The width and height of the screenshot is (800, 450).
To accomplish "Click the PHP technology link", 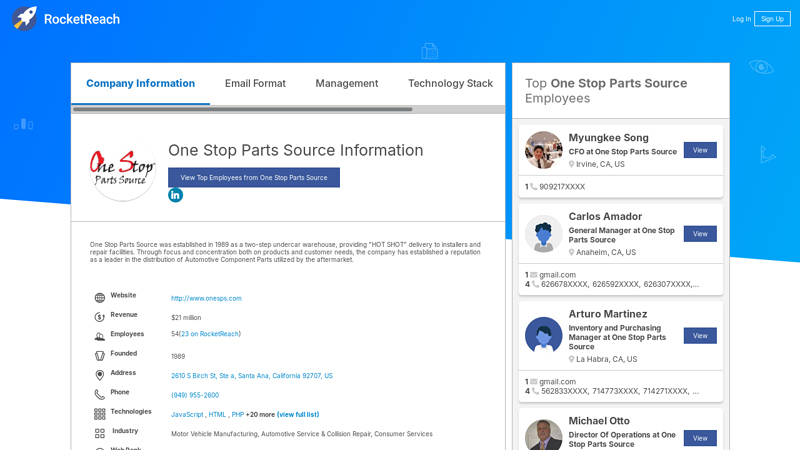I will pyautogui.click(x=238, y=414).
